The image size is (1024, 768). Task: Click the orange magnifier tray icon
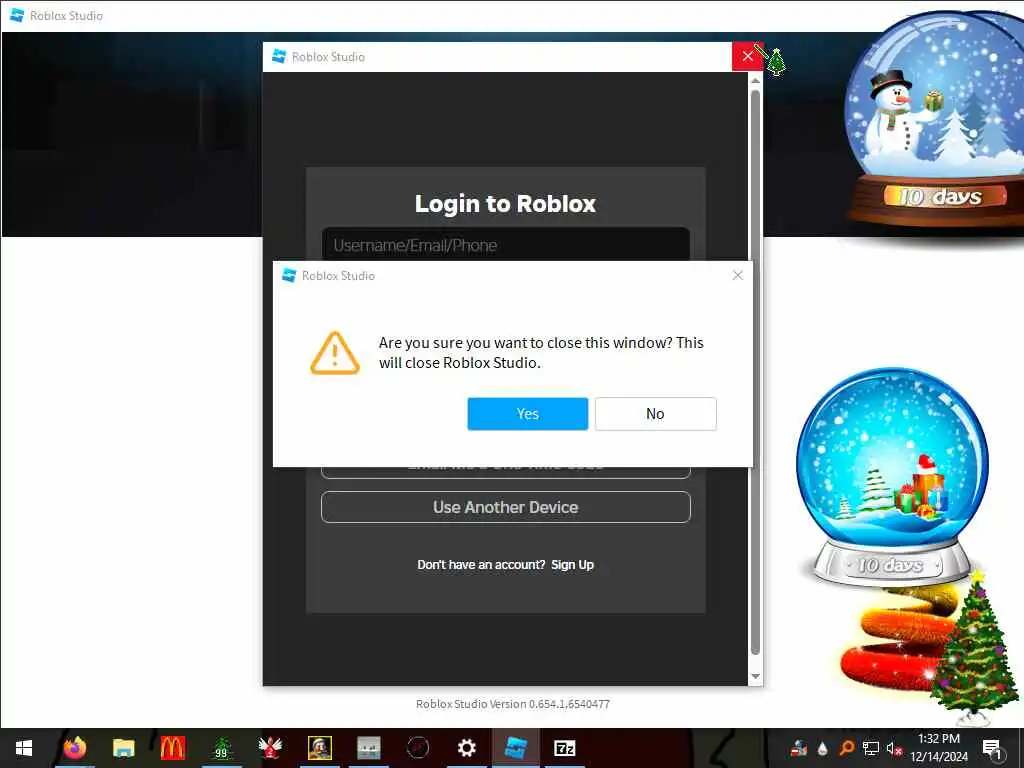pyautogui.click(x=846, y=748)
